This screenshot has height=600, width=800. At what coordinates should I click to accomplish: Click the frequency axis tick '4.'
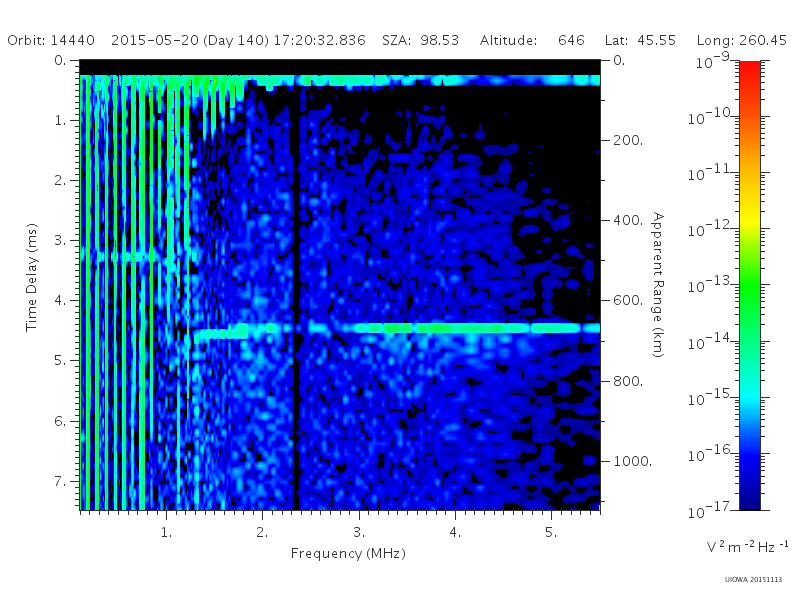455,532
